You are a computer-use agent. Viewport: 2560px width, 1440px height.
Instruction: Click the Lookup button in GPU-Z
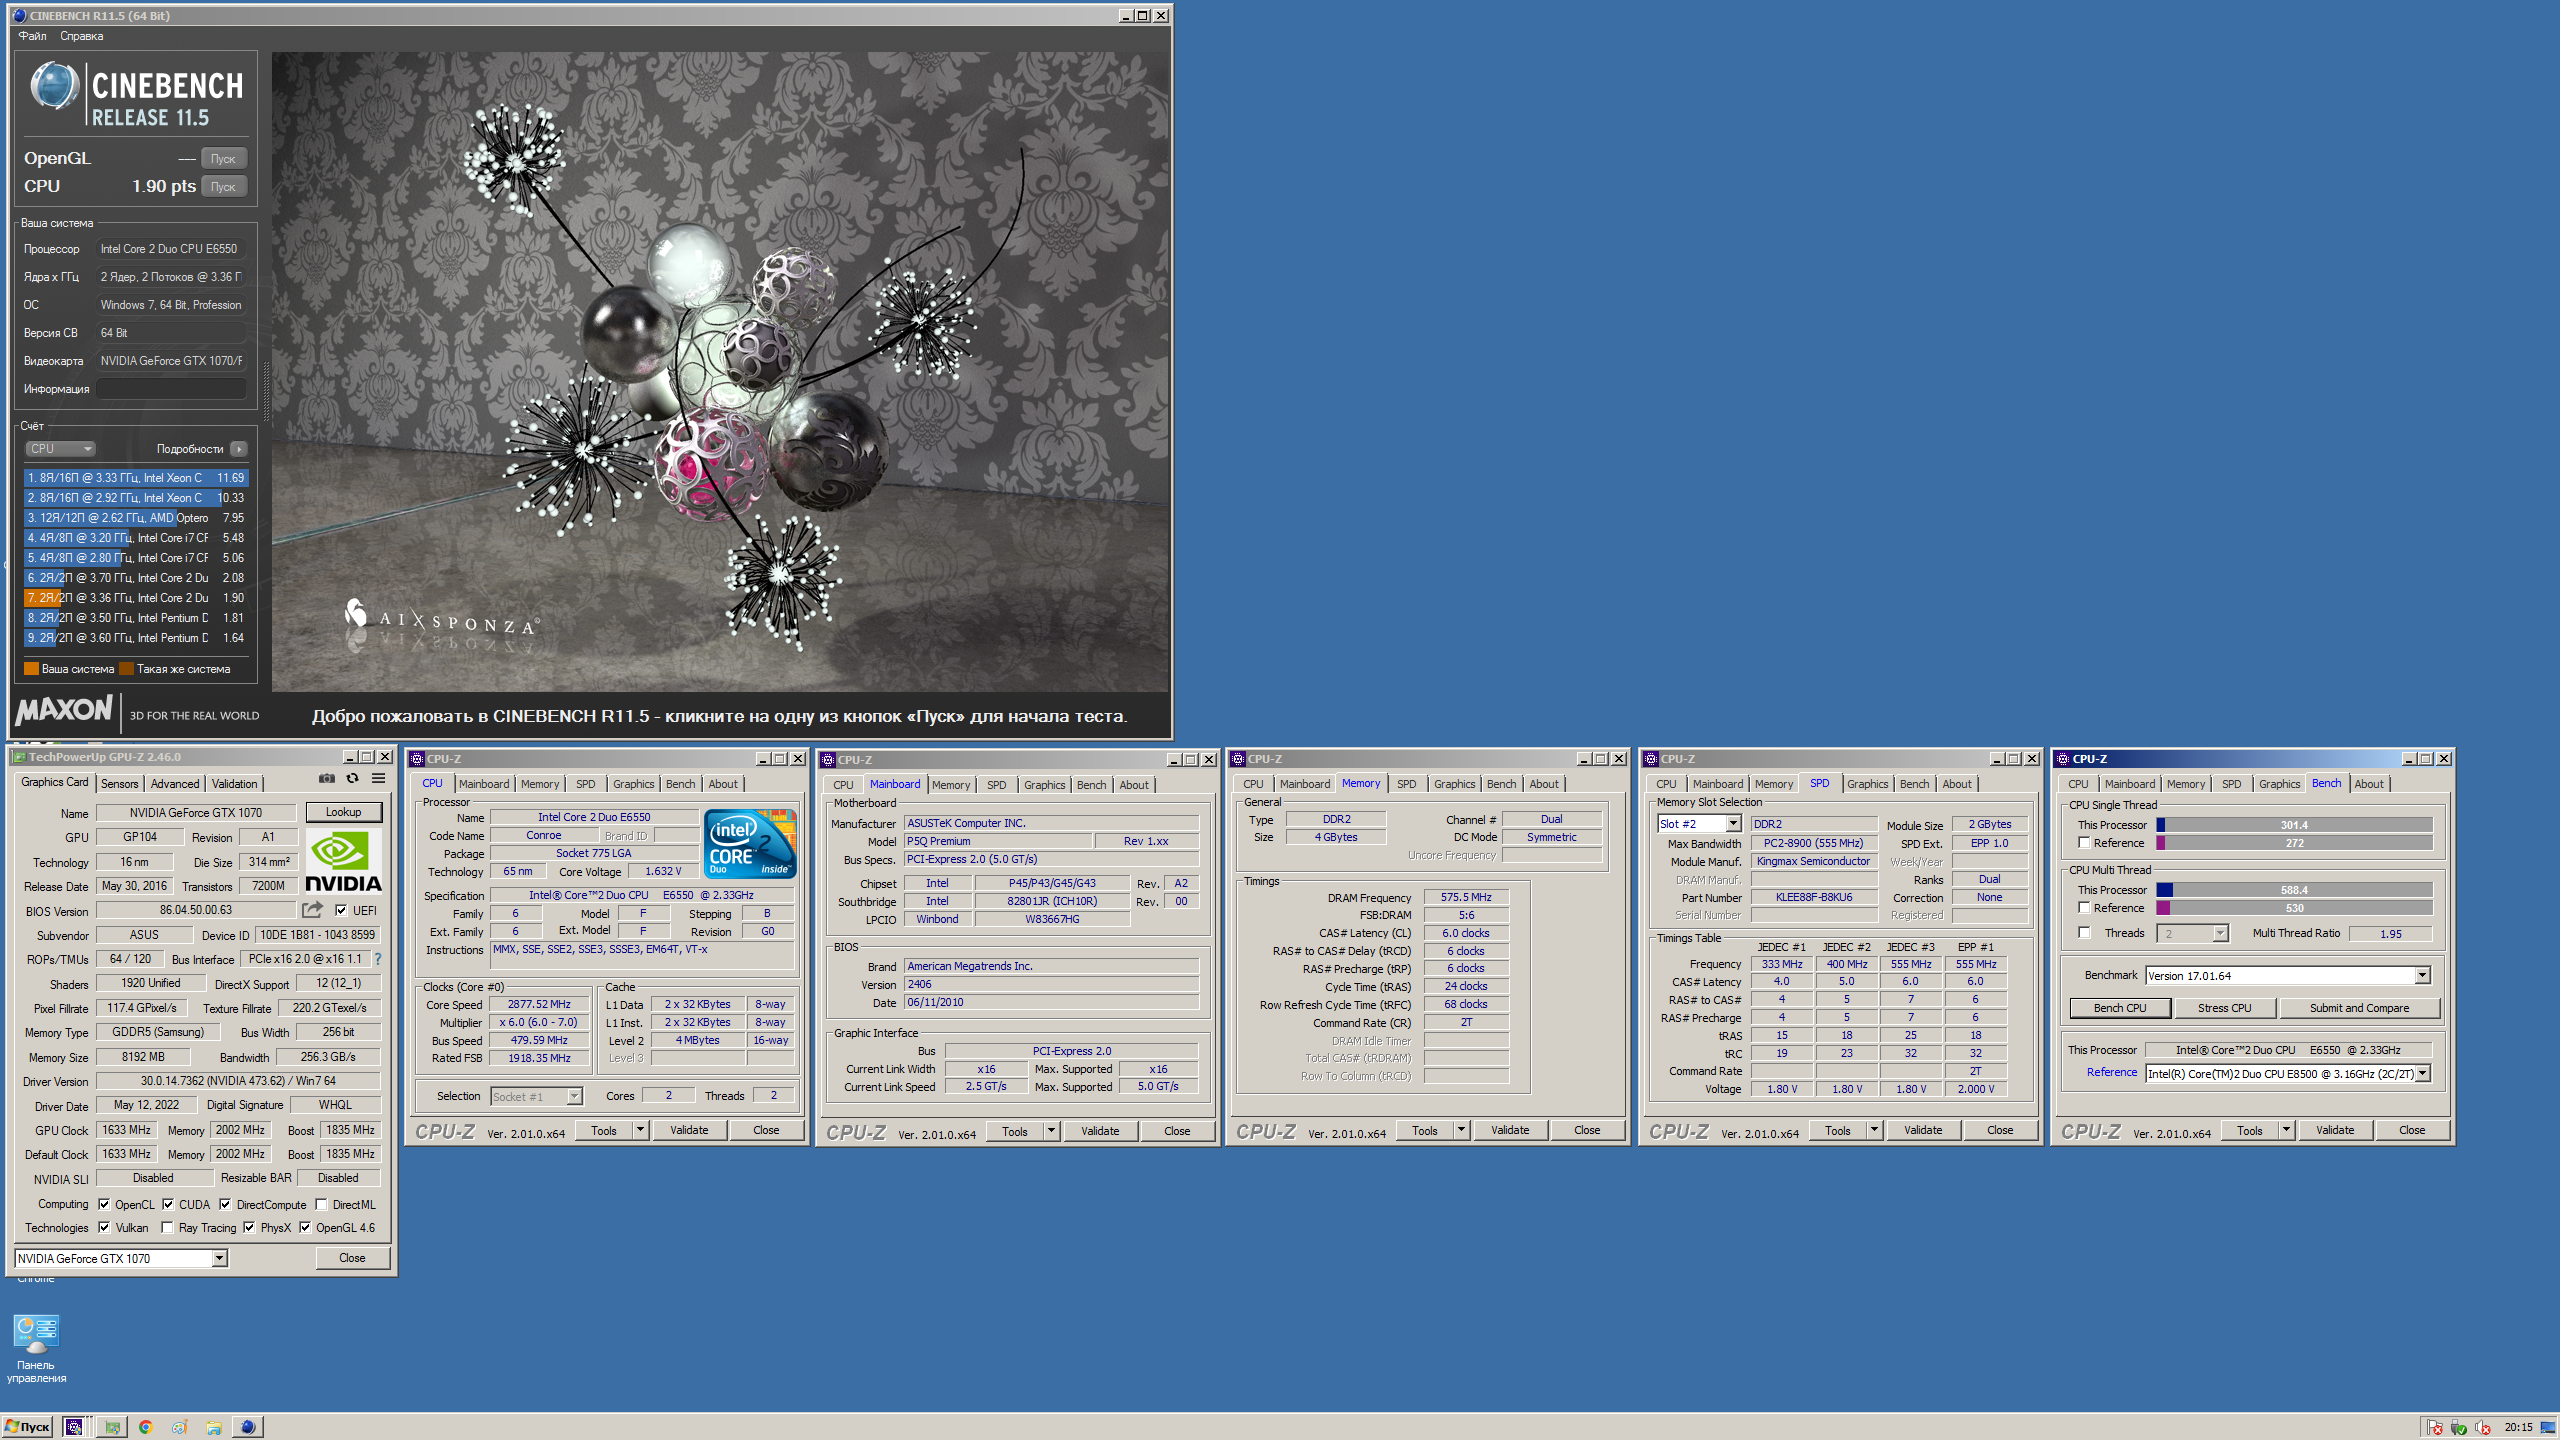point(343,812)
